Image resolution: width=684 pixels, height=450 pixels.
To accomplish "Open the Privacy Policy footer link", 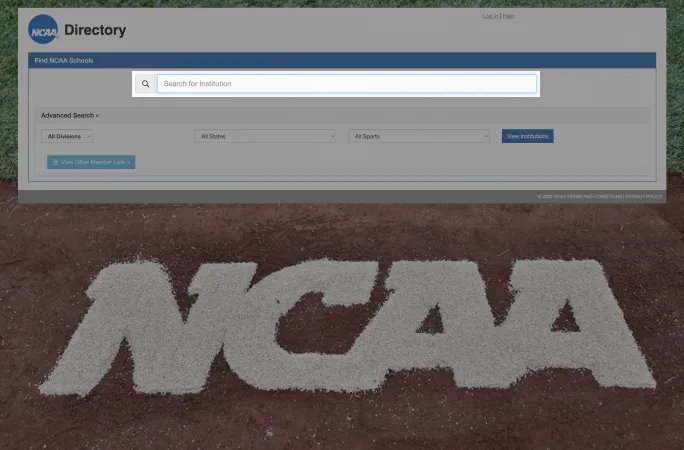I will pyautogui.click(x=643, y=197).
